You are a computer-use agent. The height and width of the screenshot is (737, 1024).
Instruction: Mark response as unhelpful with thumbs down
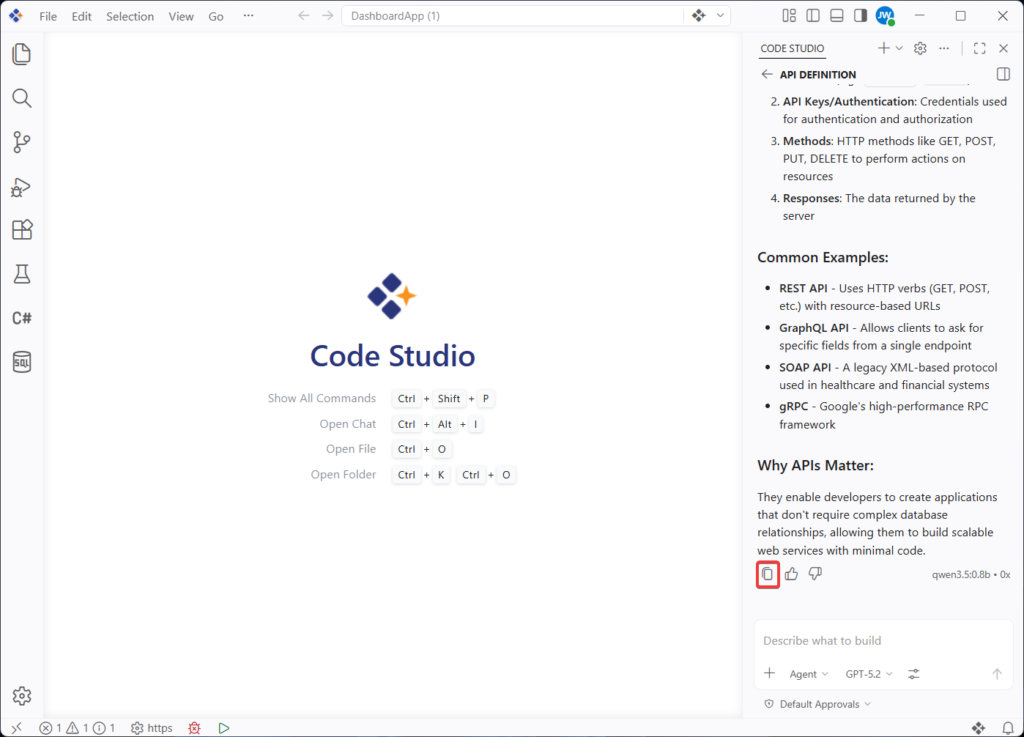pyautogui.click(x=815, y=574)
